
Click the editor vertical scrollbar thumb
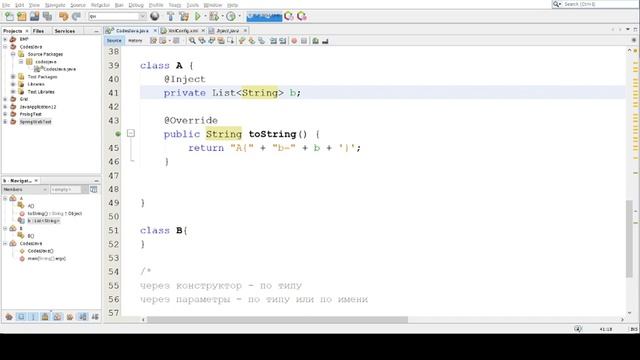(629, 239)
